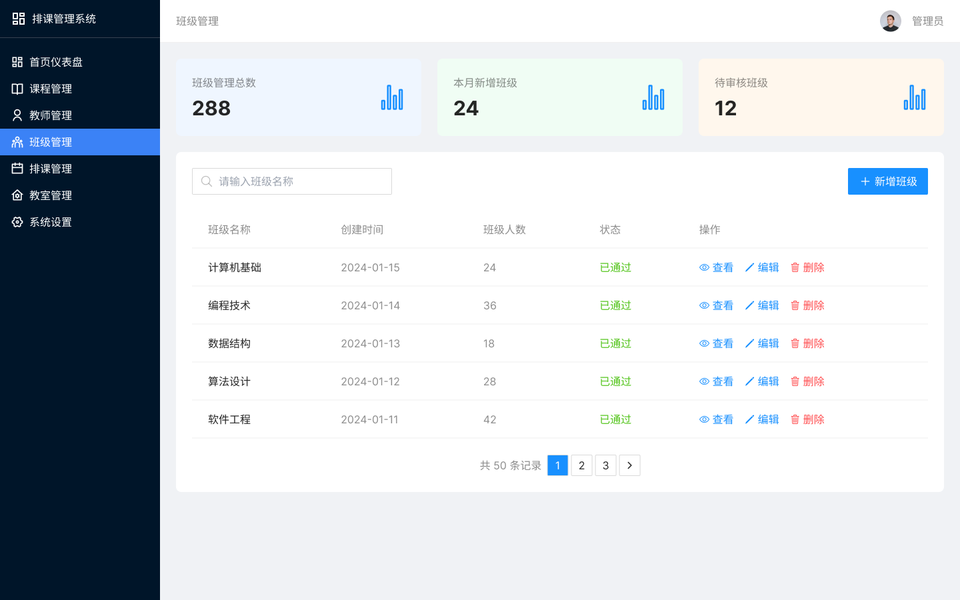Focus the 请输入班级名称 search field

point(292,181)
